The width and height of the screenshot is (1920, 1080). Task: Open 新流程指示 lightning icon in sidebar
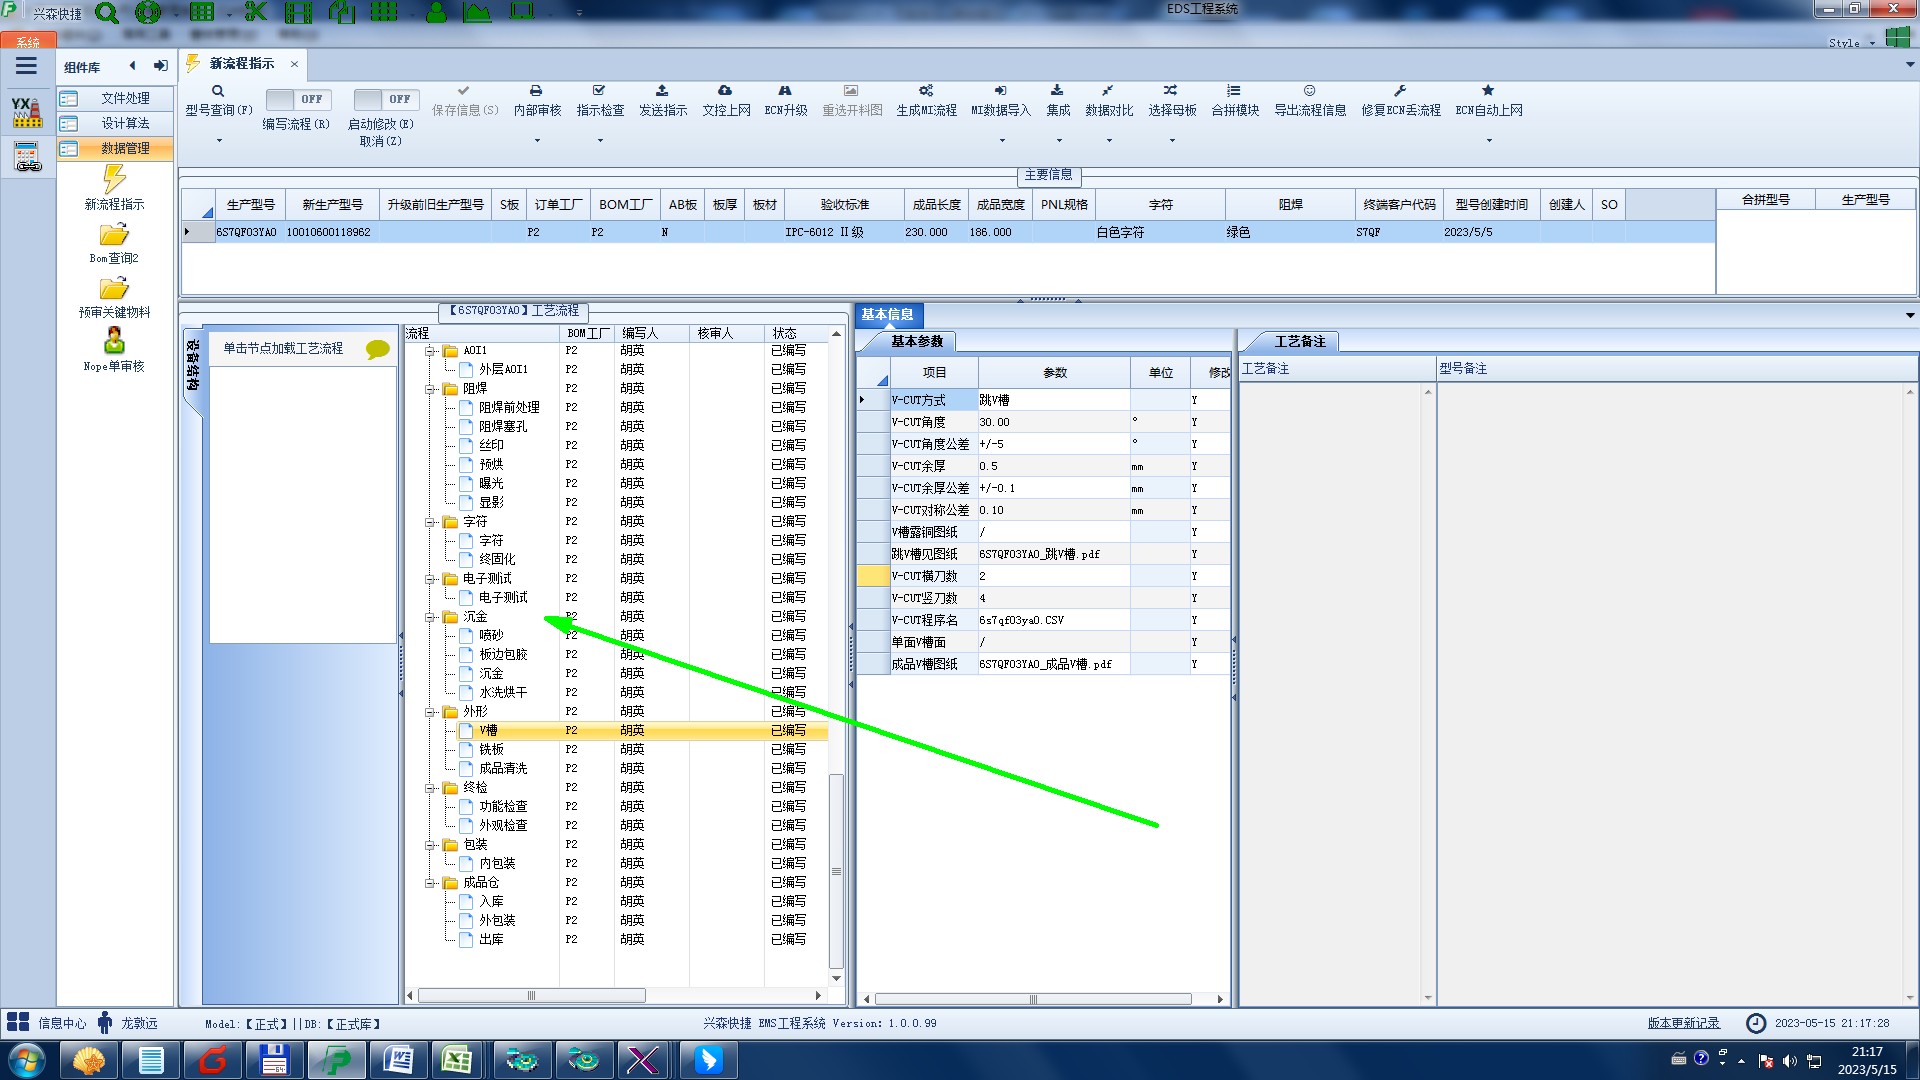[114, 179]
